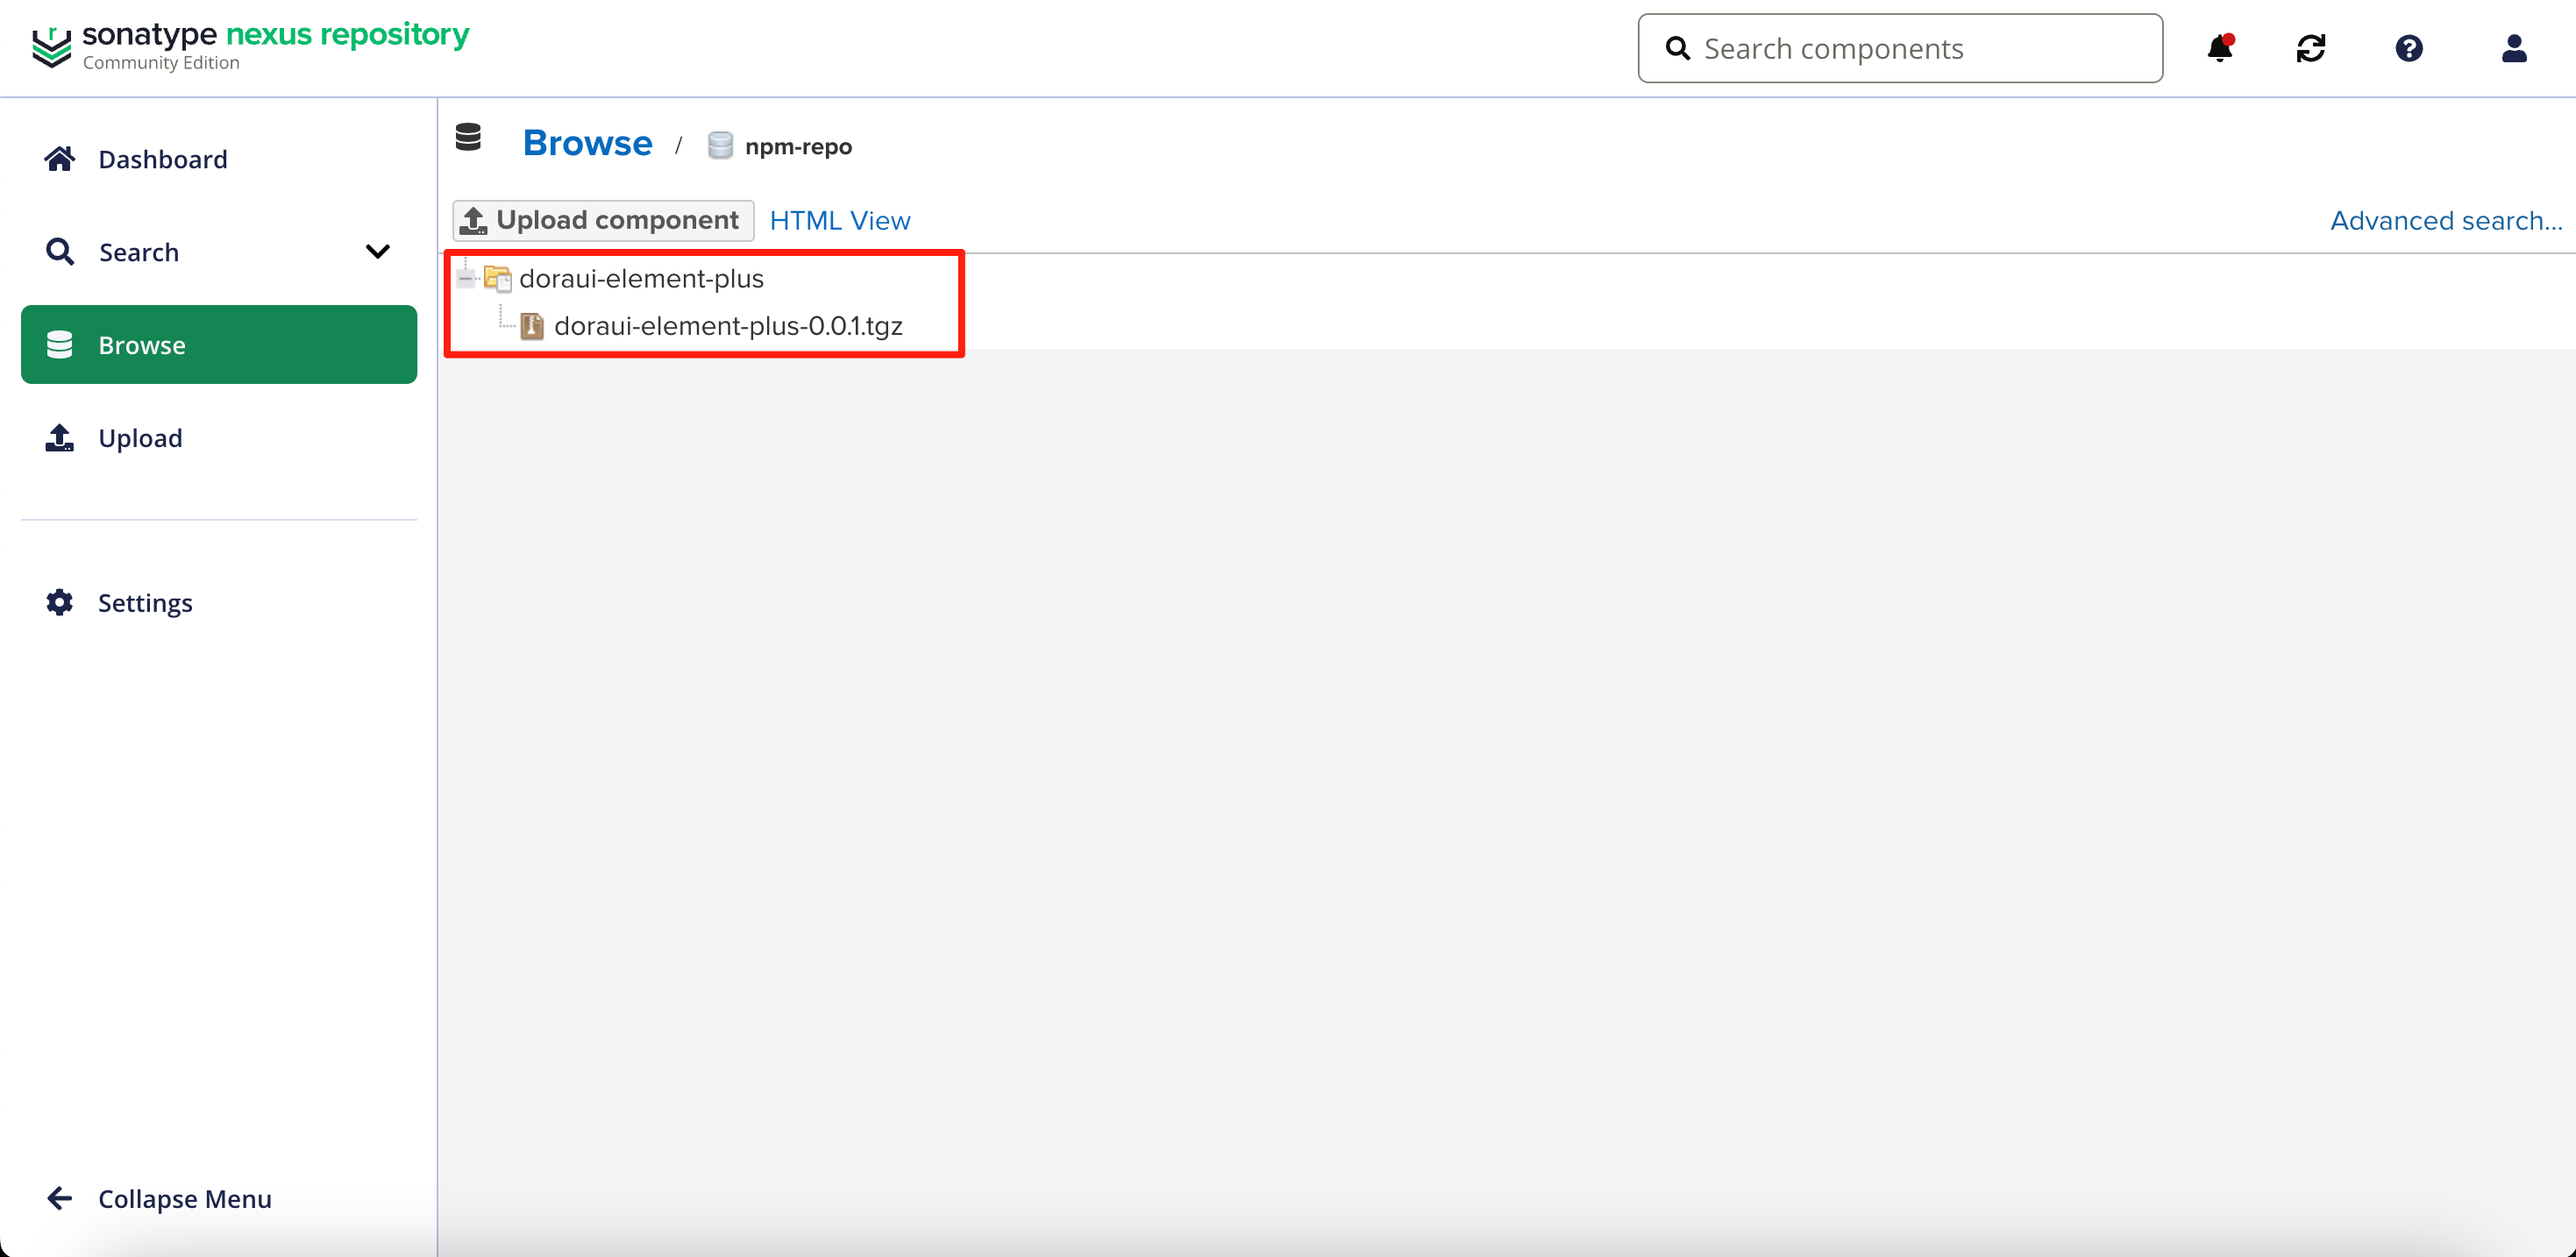Open the user account icon
2576x1257 pixels.
2513,48
